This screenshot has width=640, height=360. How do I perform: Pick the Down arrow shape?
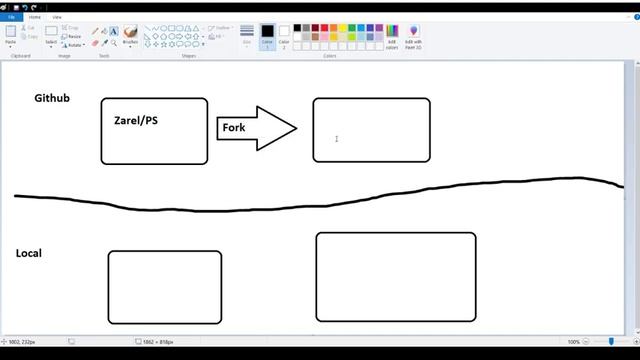pos(147,44)
